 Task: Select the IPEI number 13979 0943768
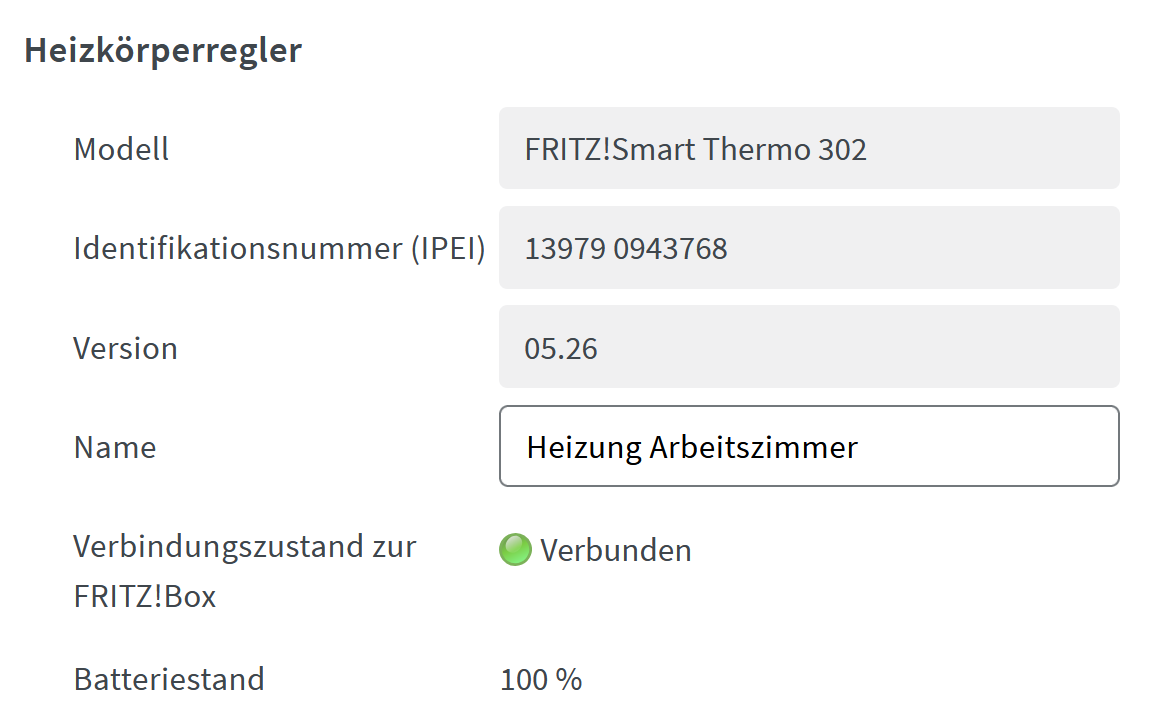[625, 247]
